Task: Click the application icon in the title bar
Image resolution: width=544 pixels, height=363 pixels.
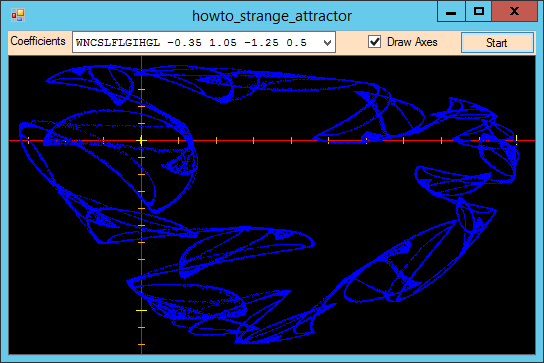Action: coord(18,15)
